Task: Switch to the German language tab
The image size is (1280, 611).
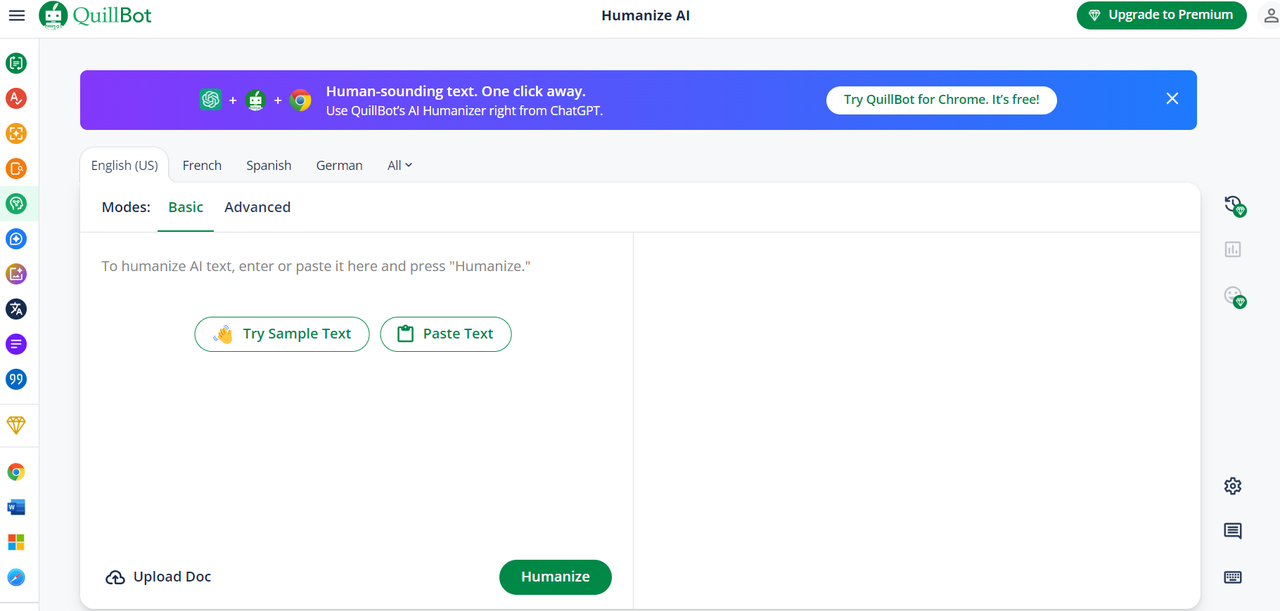Action: point(339,165)
